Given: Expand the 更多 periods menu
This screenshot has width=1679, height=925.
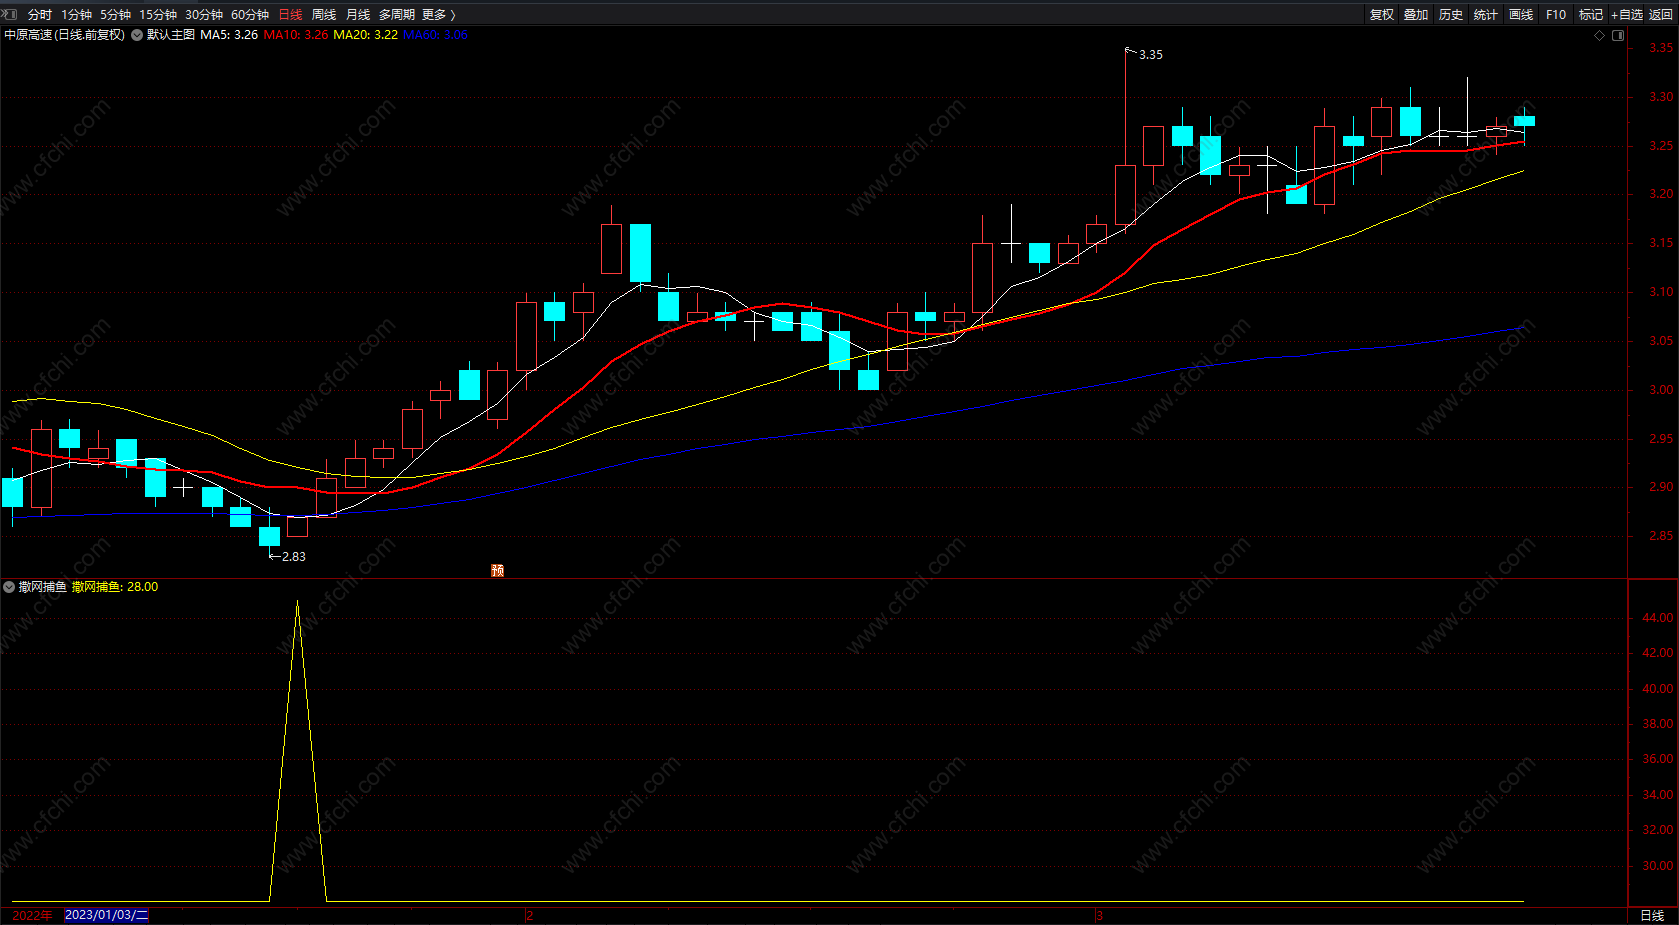Looking at the screenshot, I should tap(439, 15).
